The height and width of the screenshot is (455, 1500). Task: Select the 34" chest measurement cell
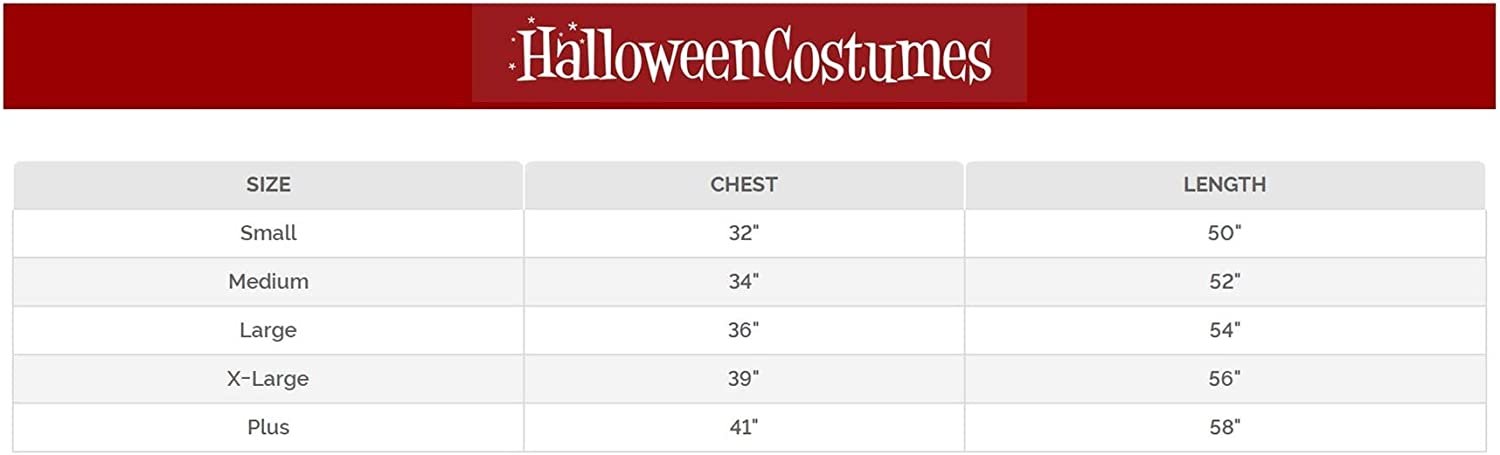point(743,282)
